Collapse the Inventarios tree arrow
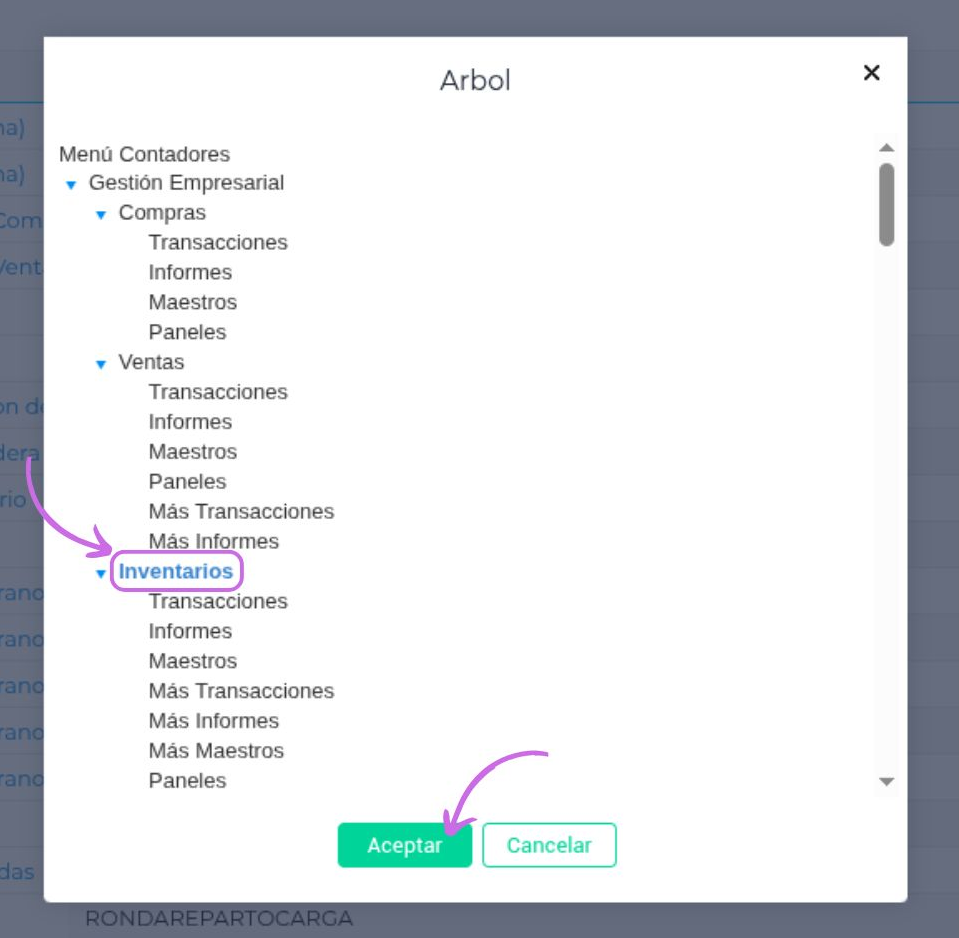Screen dimensions: 959x938 coord(101,574)
